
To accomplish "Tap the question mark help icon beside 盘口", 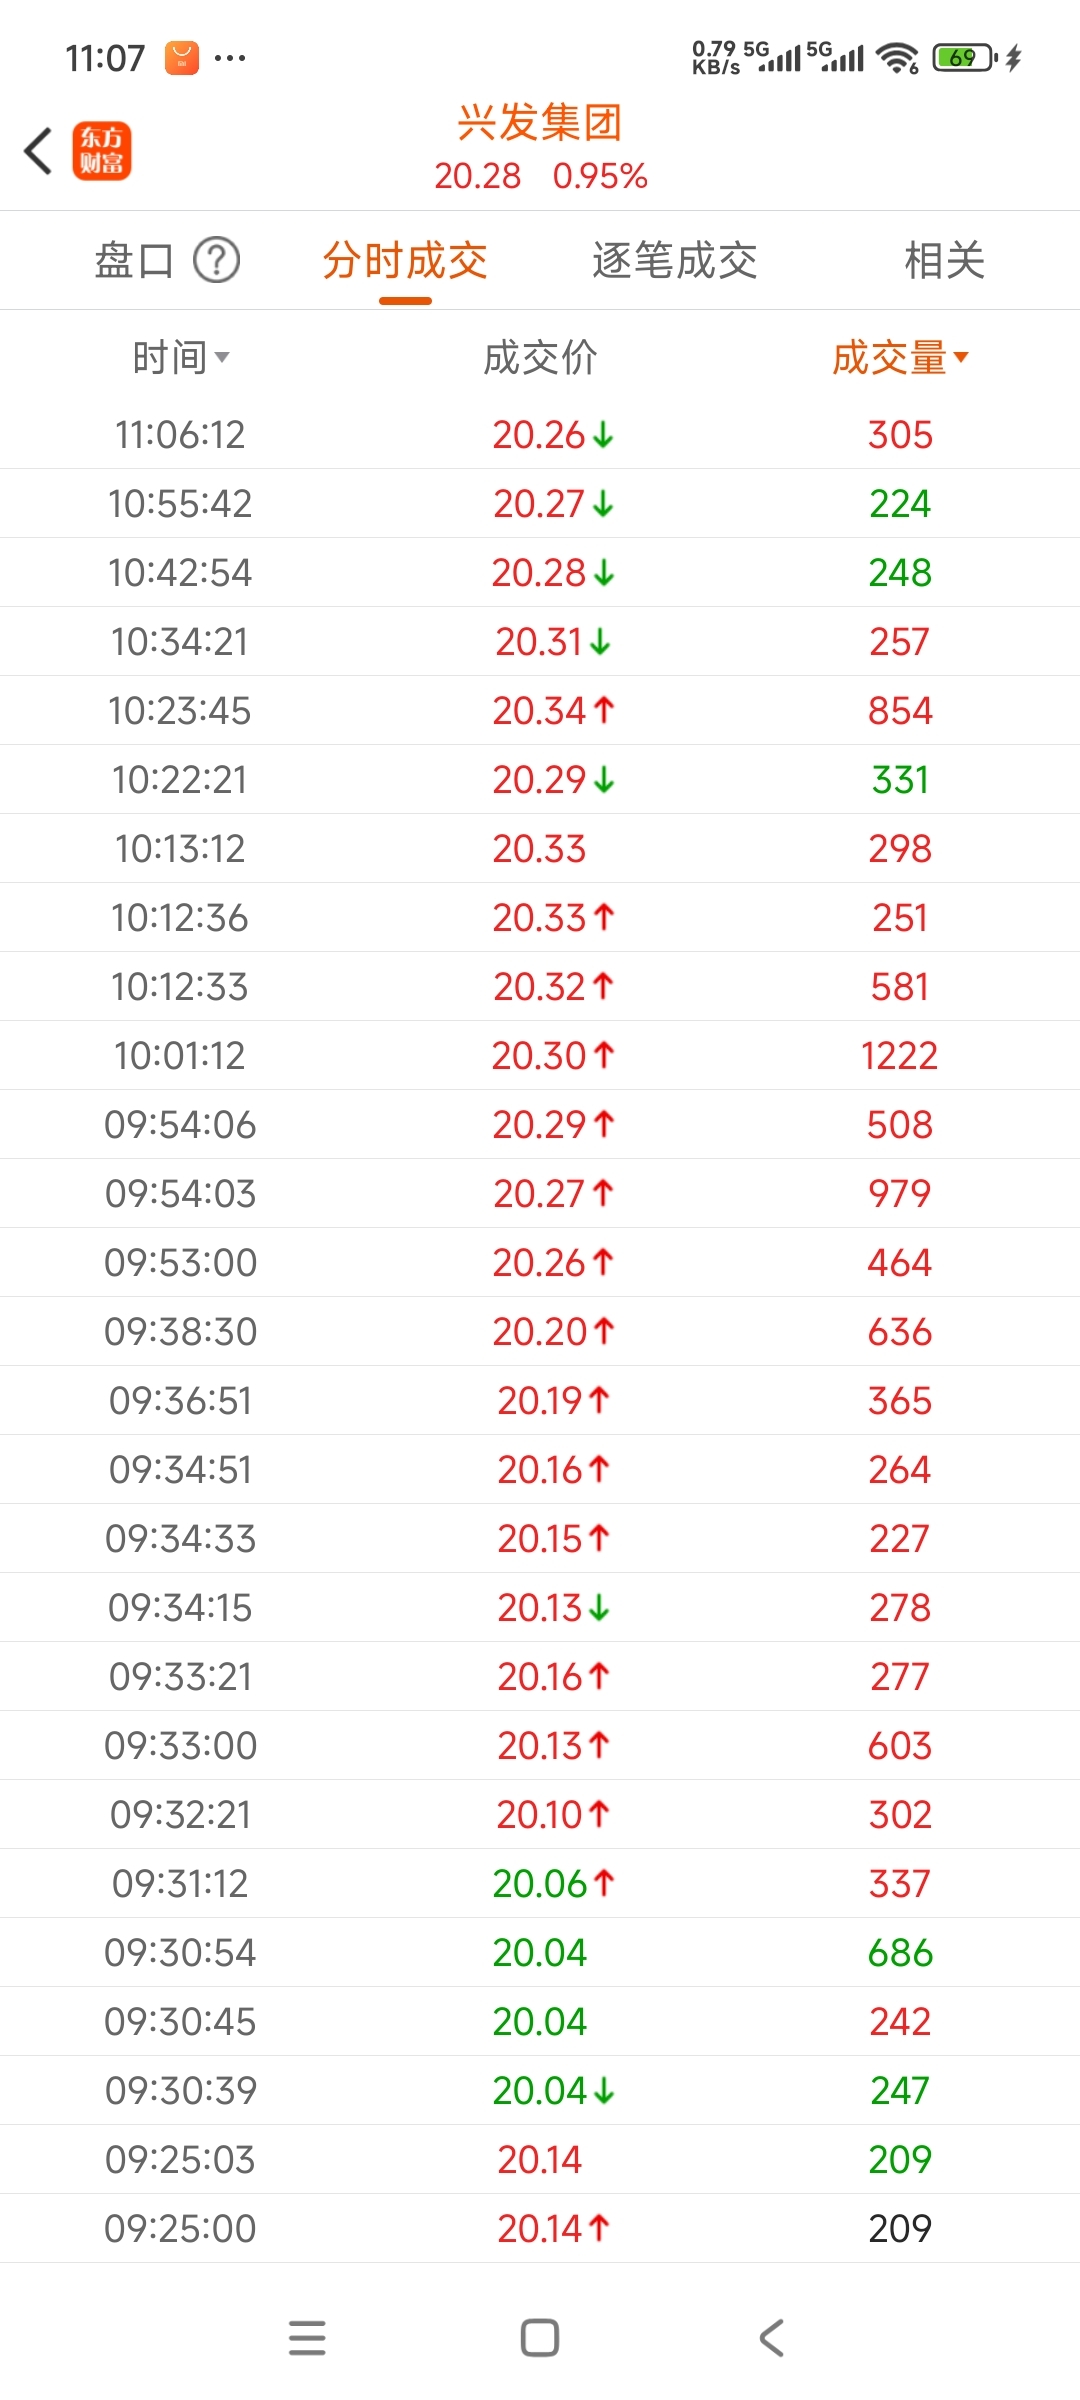I will click(x=216, y=261).
